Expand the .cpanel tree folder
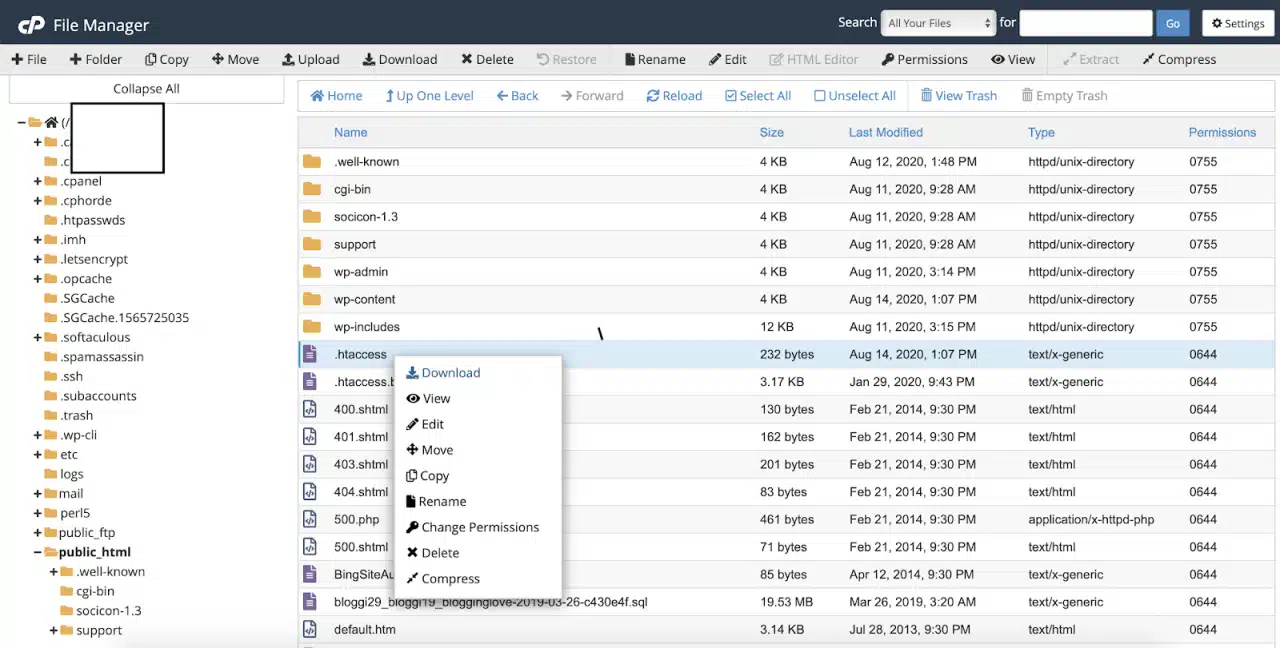This screenshot has width=1280, height=648. point(38,181)
